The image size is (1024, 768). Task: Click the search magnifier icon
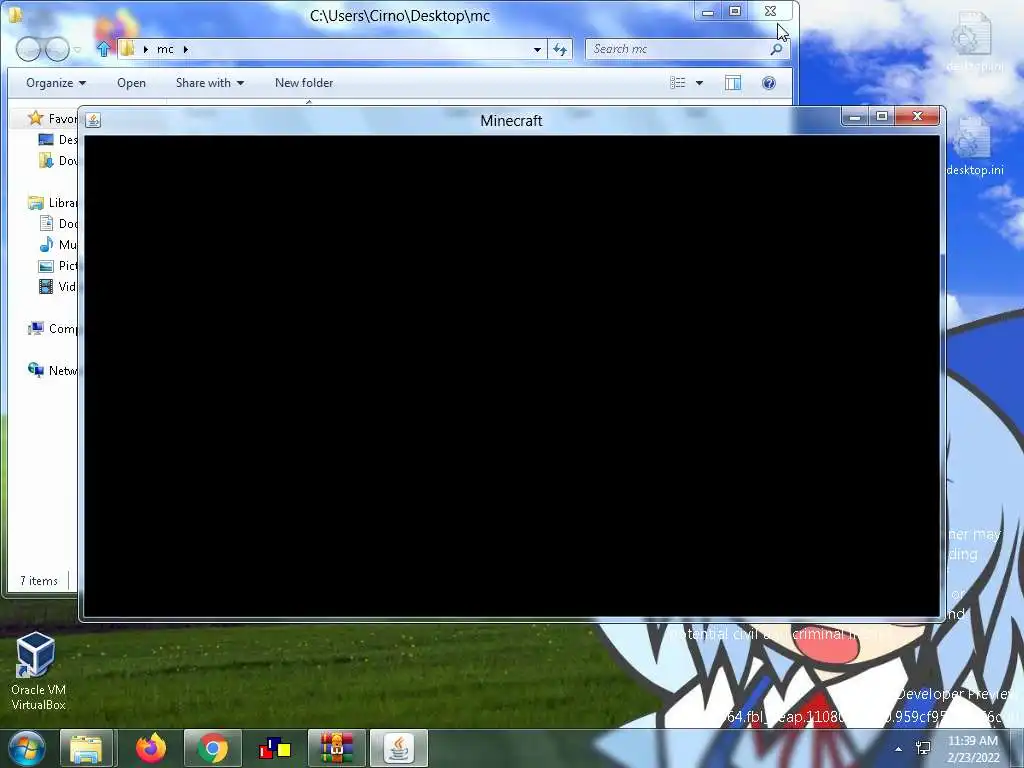pyautogui.click(x=776, y=49)
